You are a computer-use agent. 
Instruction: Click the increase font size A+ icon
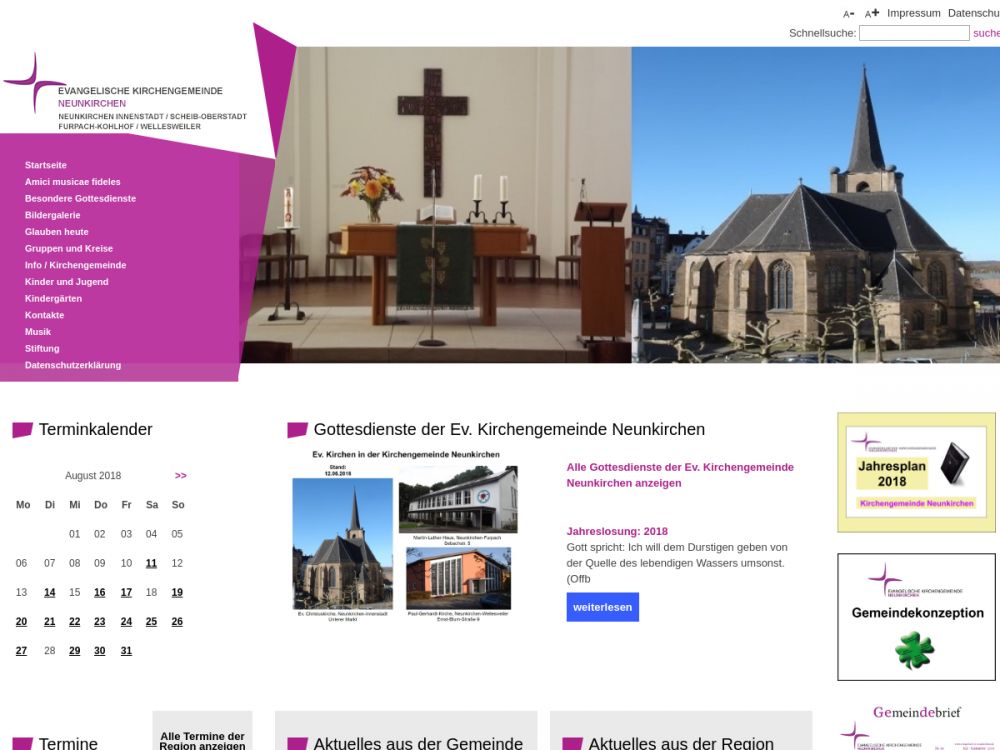(x=872, y=13)
